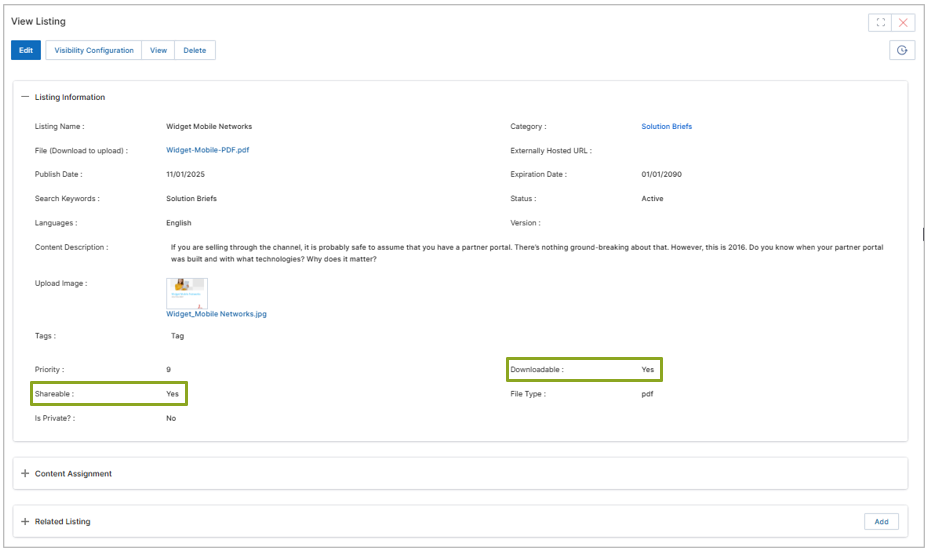
Task: Open the Solution Briefs category link
Action: (x=666, y=127)
